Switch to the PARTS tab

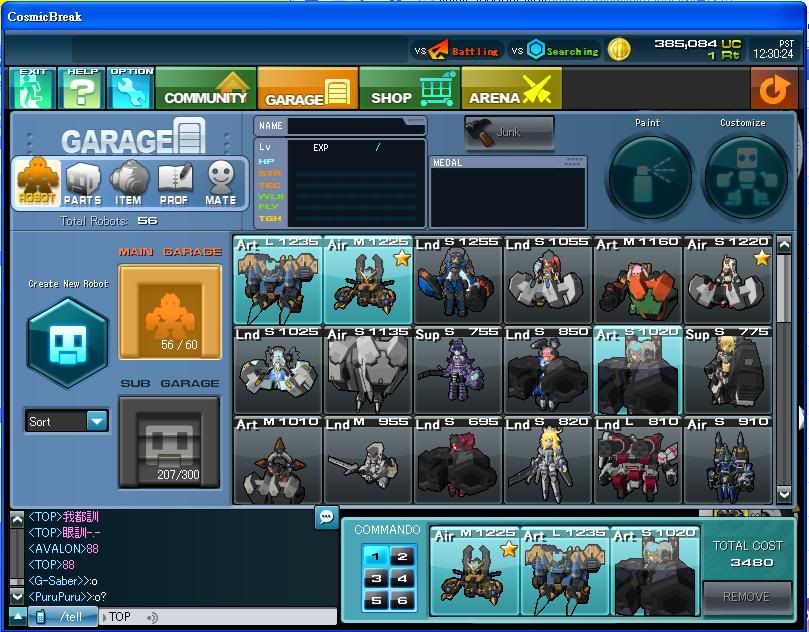pos(83,183)
